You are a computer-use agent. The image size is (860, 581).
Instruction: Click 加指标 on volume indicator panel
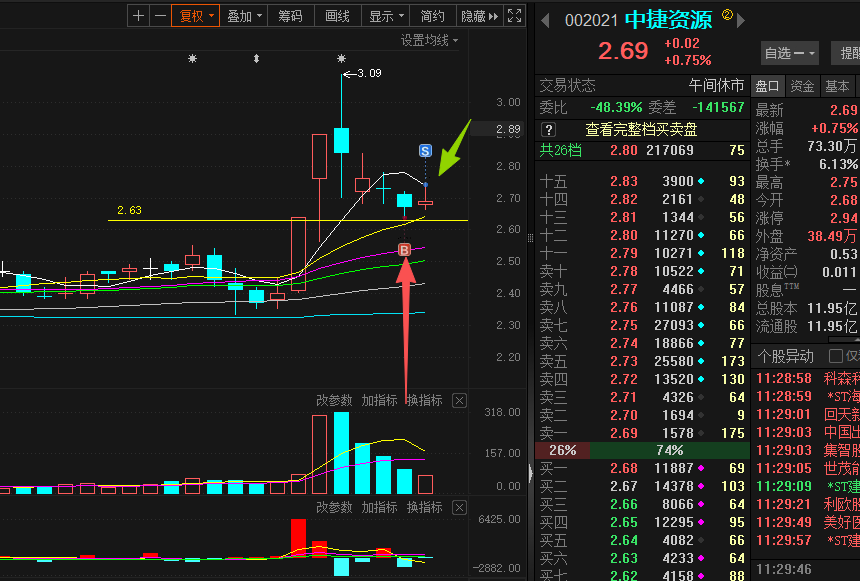click(379, 401)
